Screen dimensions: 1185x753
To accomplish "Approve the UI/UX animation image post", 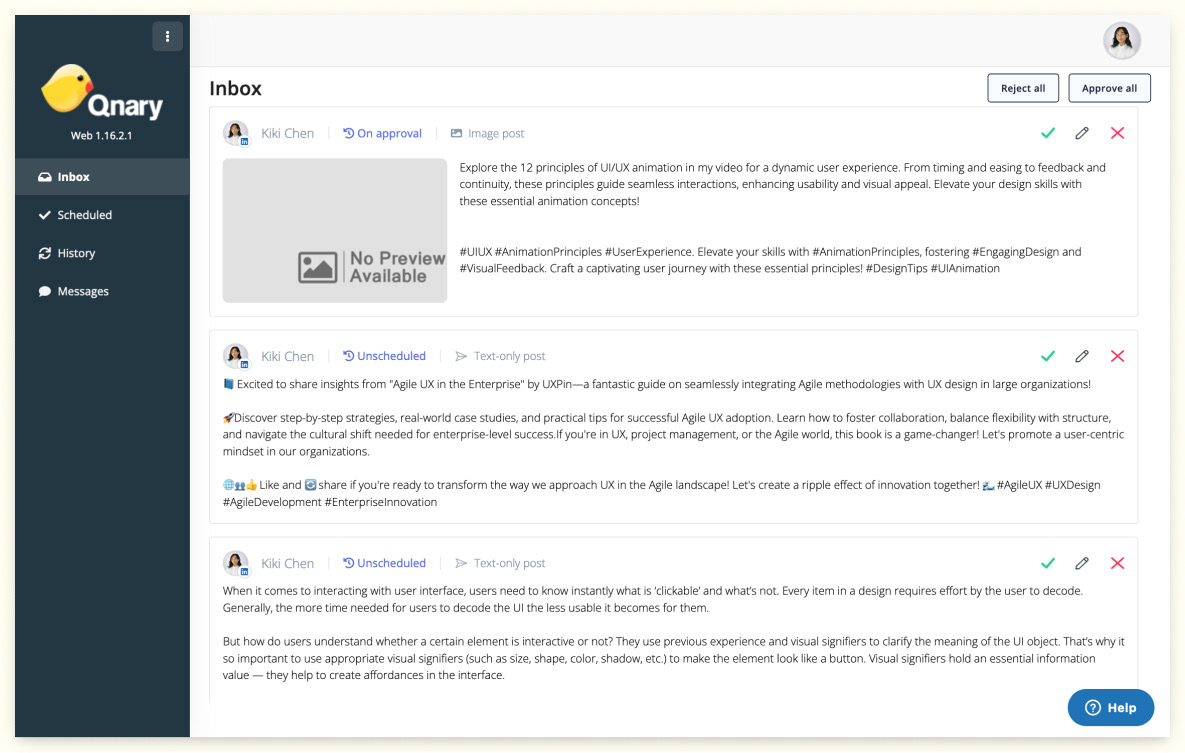I will (x=1047, y=133).
